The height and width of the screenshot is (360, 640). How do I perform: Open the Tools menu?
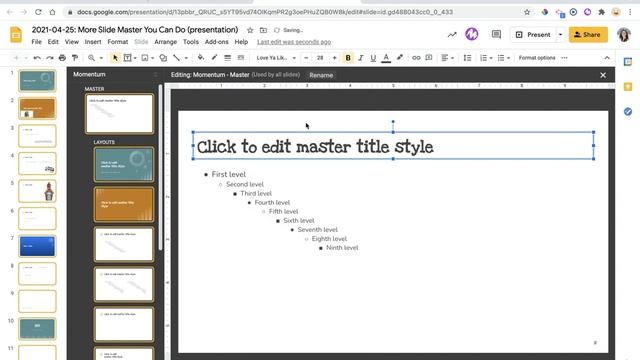click(x=191, y=42)
